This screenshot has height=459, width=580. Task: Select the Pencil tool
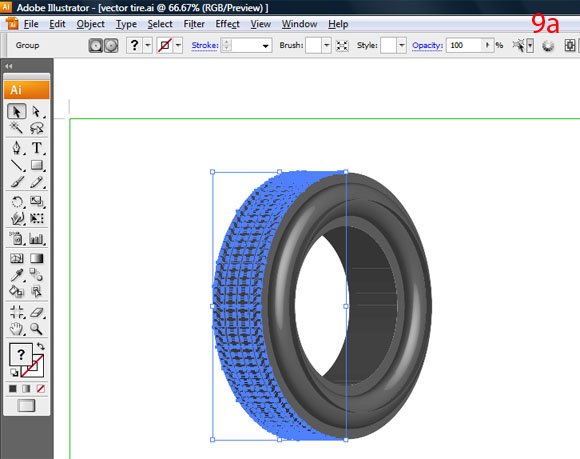[x=37, y=182]
